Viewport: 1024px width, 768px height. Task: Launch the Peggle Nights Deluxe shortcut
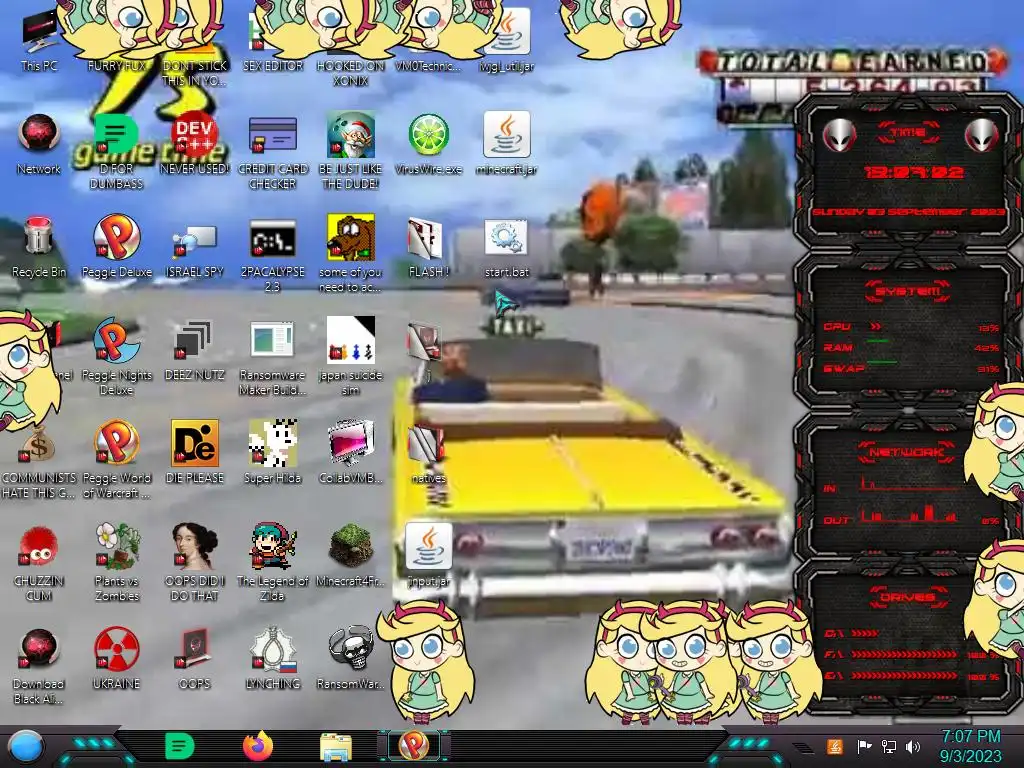point(117,356)
